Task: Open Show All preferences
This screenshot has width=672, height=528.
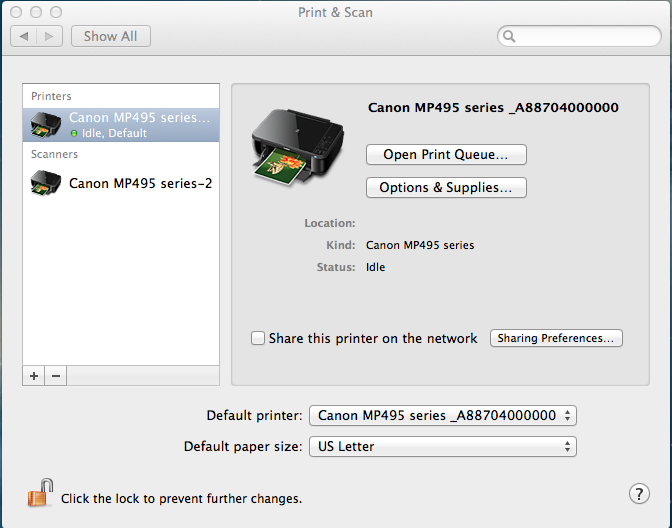Action: pyautogui.click(x=111, y=36)
